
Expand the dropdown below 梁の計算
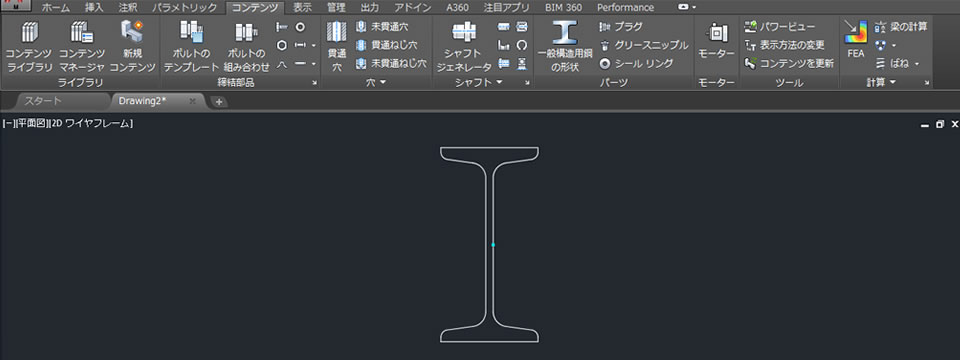[894, 45]
